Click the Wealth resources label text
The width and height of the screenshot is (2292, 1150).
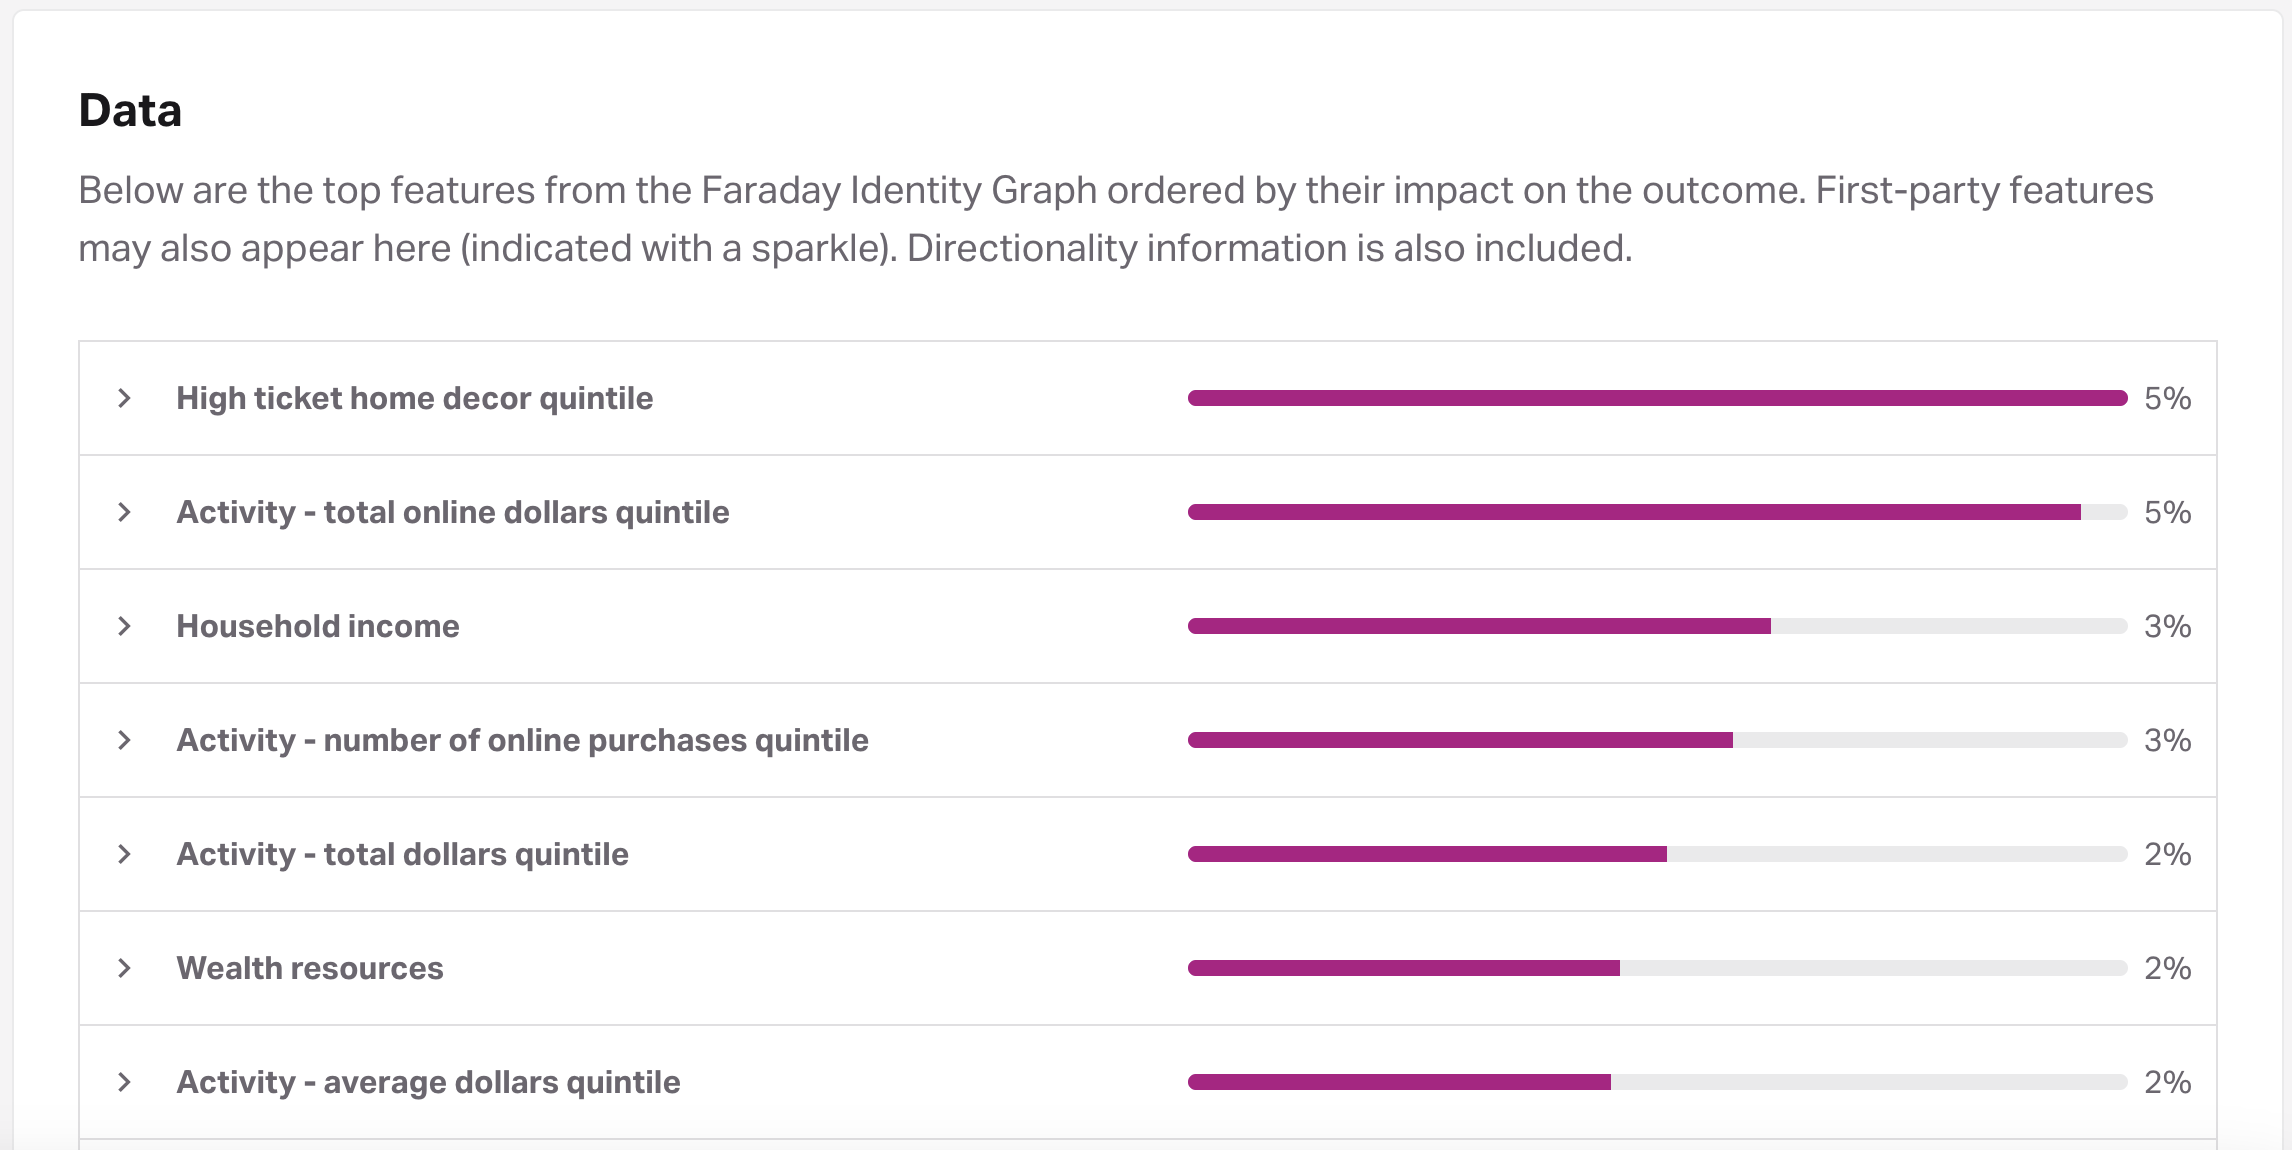tap(310, 968)
